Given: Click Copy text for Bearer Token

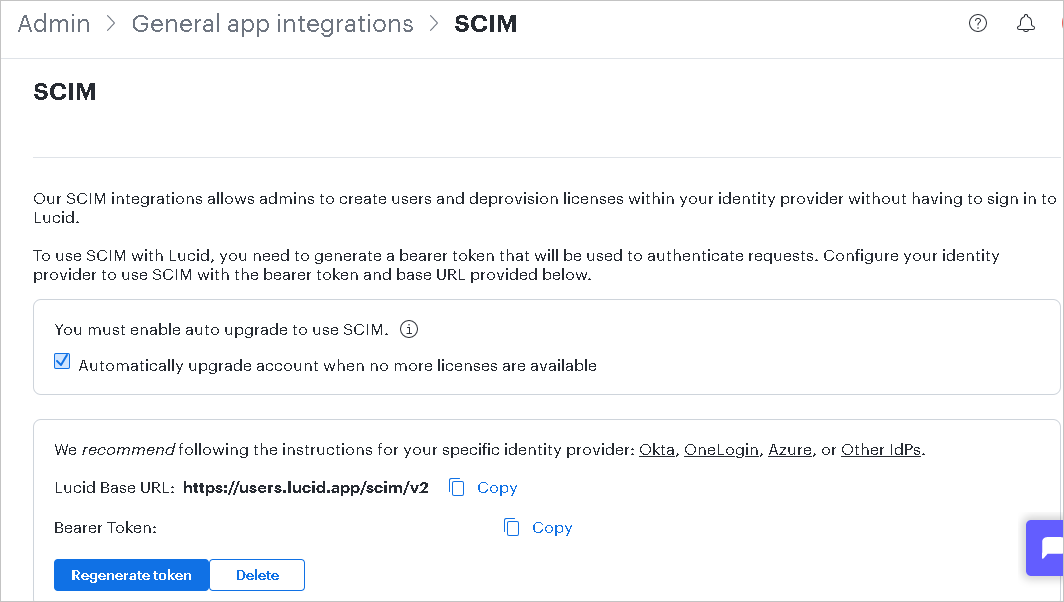Looking at the screenshot, I should tap(552, 528).
